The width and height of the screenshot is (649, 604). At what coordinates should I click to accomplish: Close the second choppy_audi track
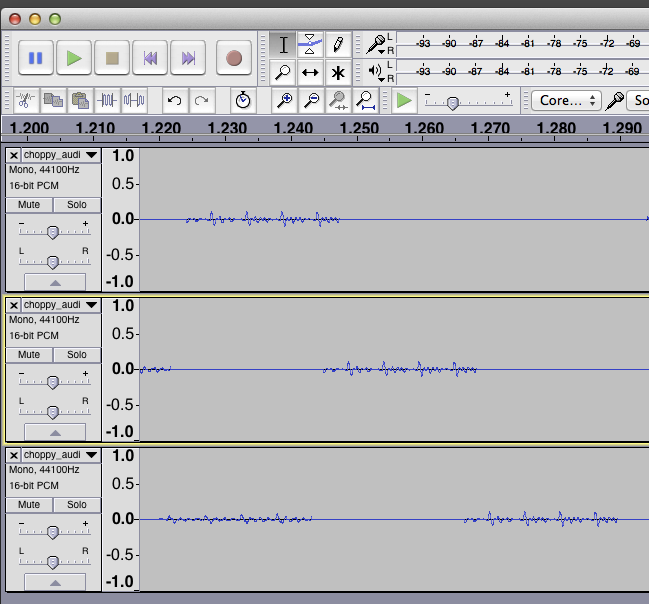click(14, 305)
